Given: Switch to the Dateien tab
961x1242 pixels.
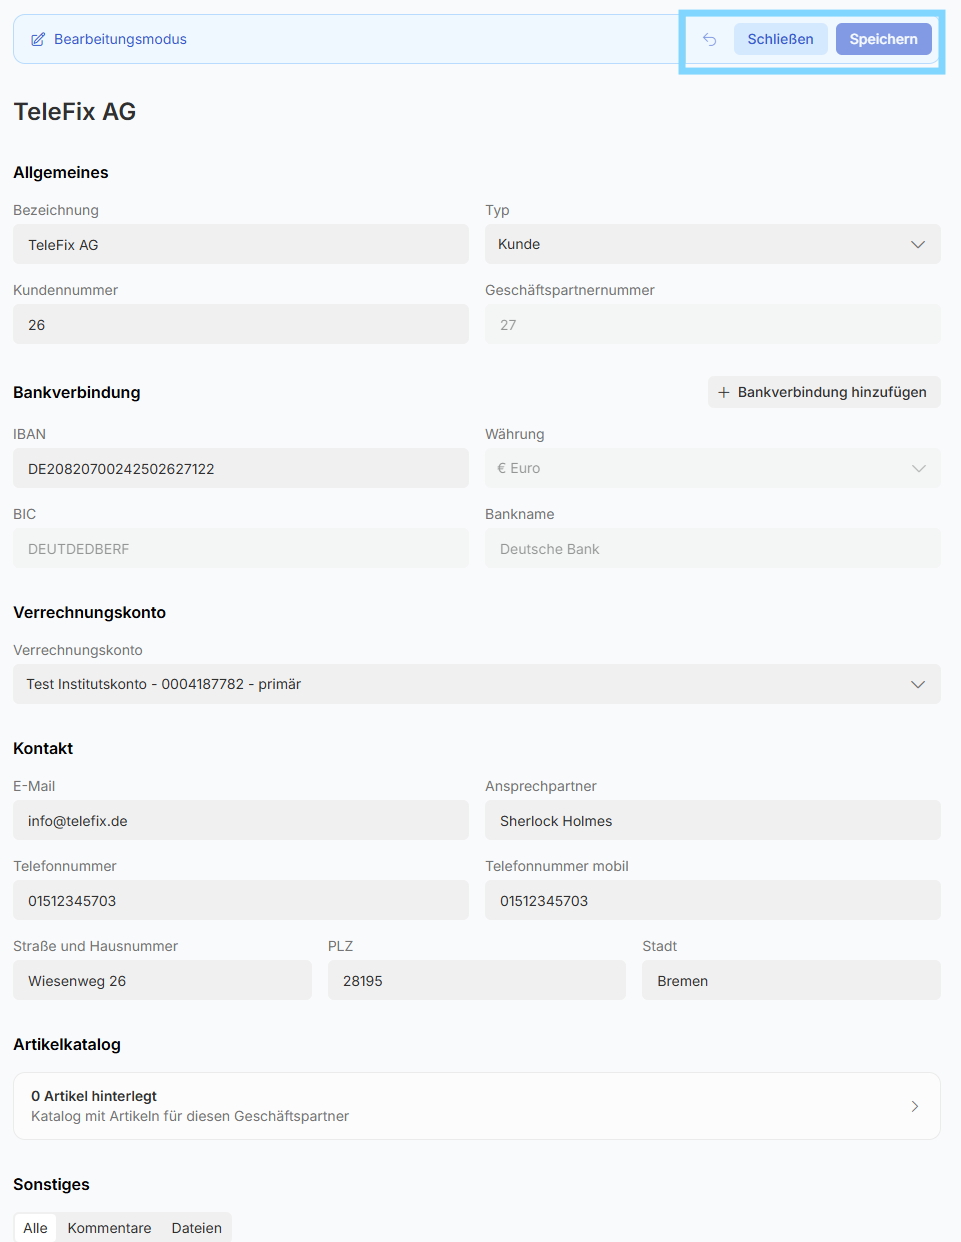Looking at the screenshot, I should pyautogui.click(x=196, y=1228).
